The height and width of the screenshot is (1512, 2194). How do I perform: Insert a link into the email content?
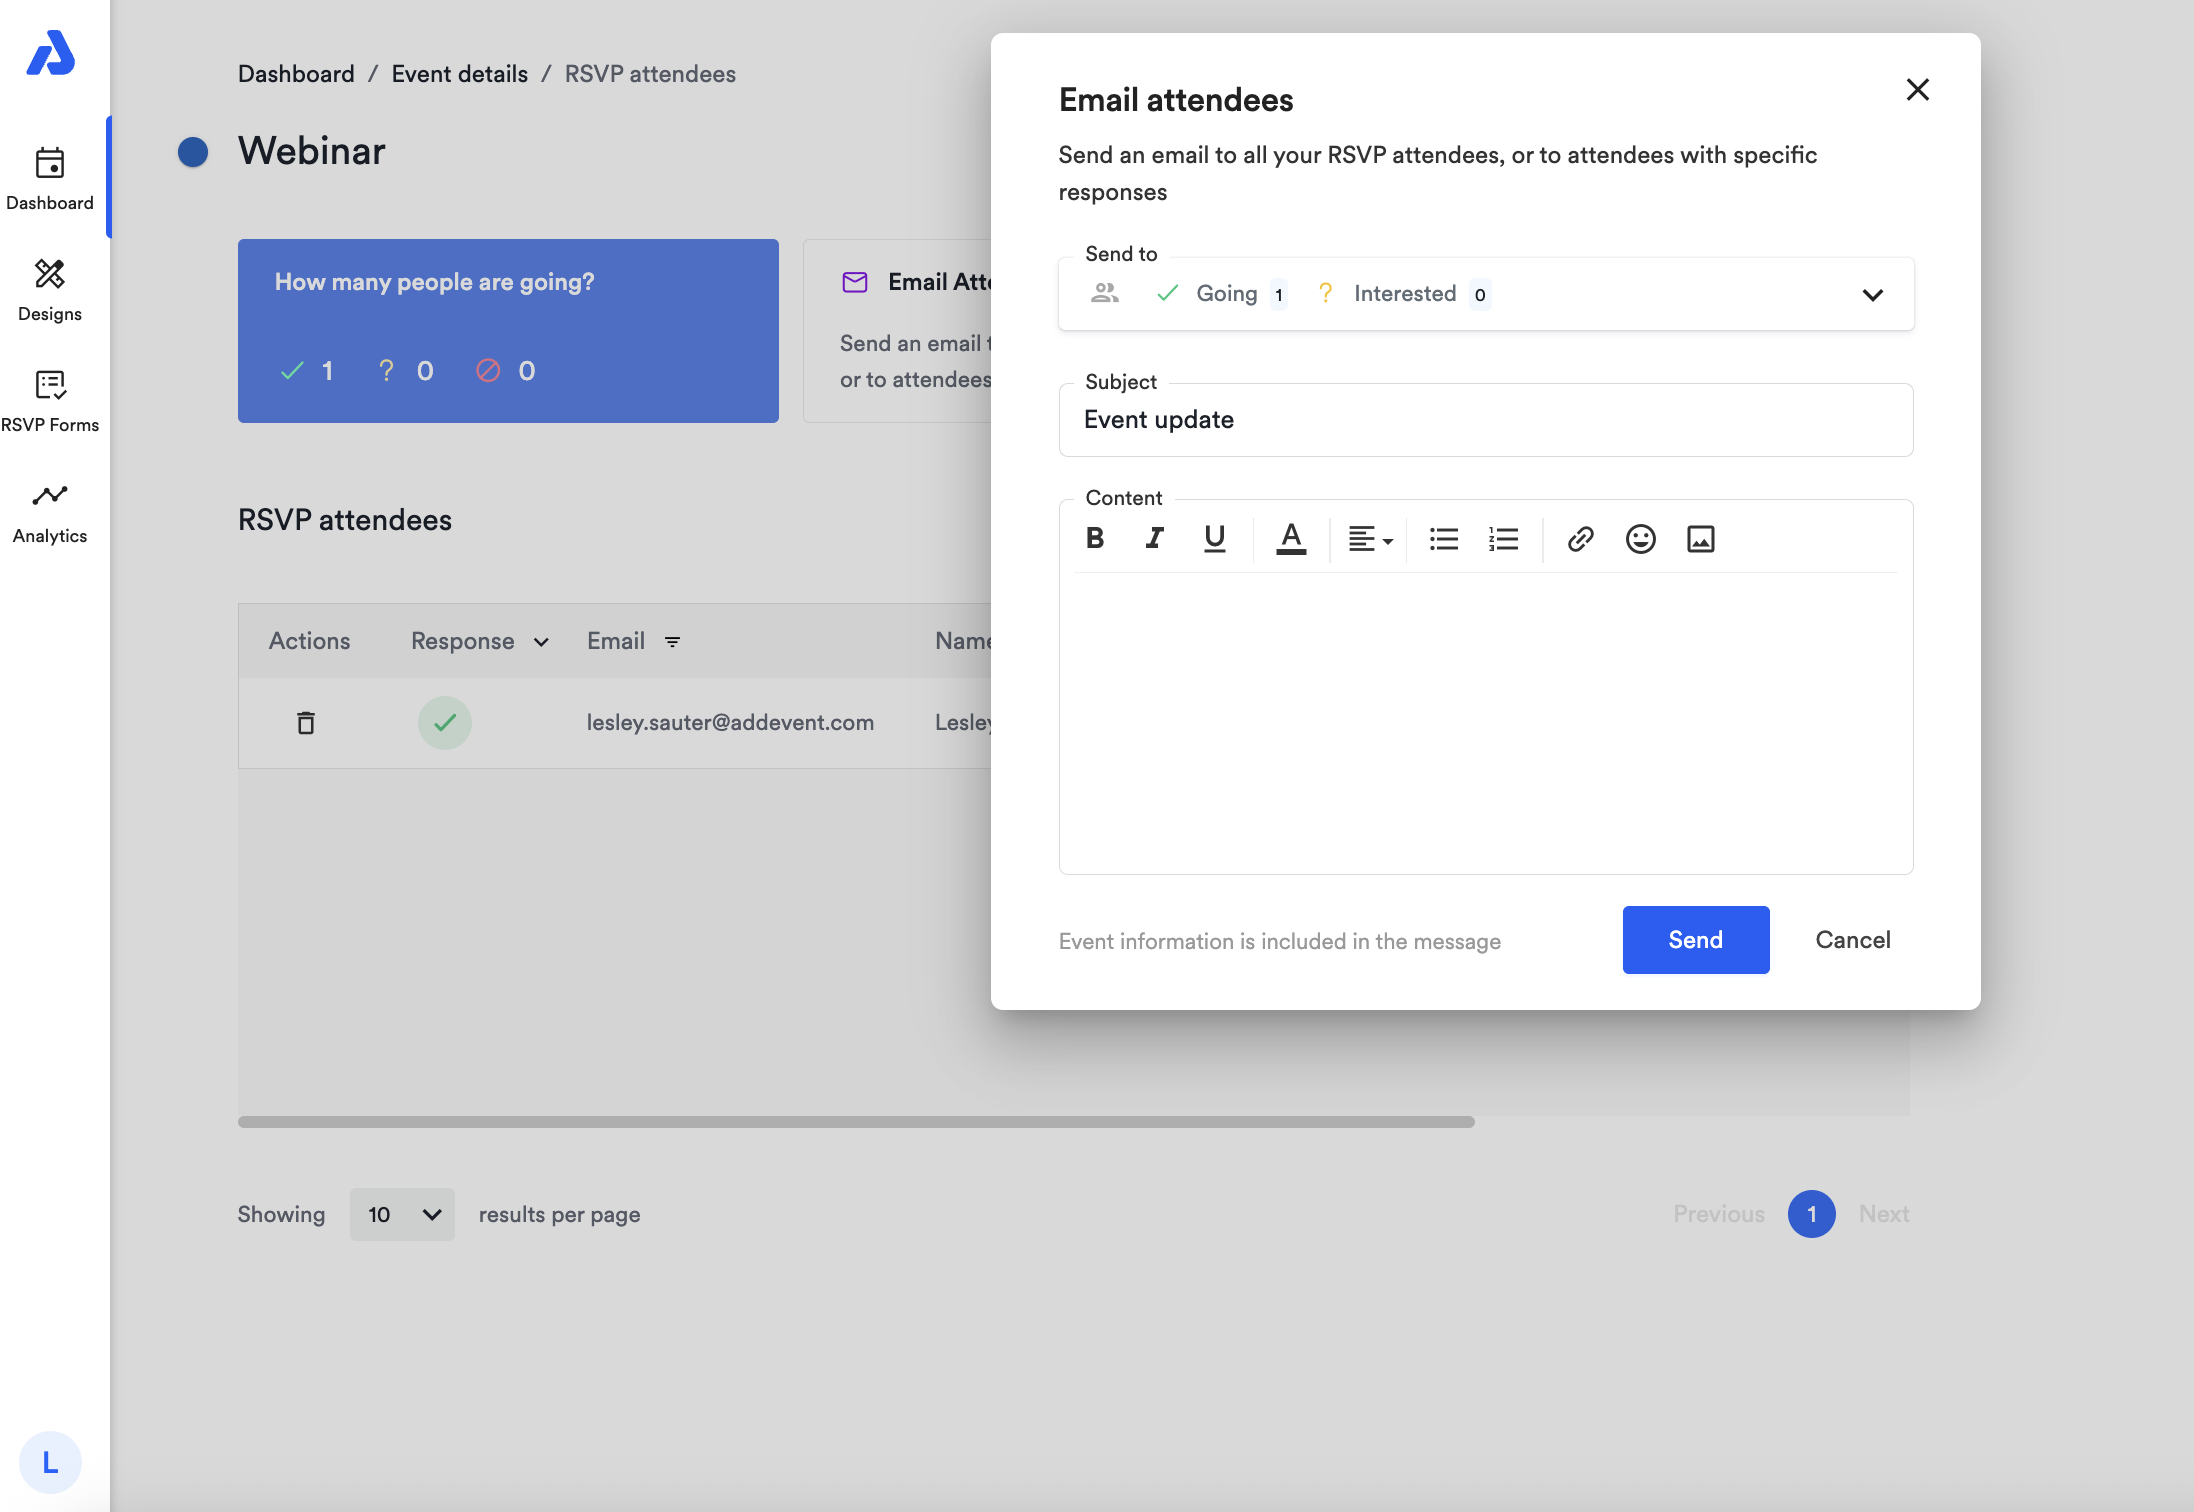pos(1580,539)
